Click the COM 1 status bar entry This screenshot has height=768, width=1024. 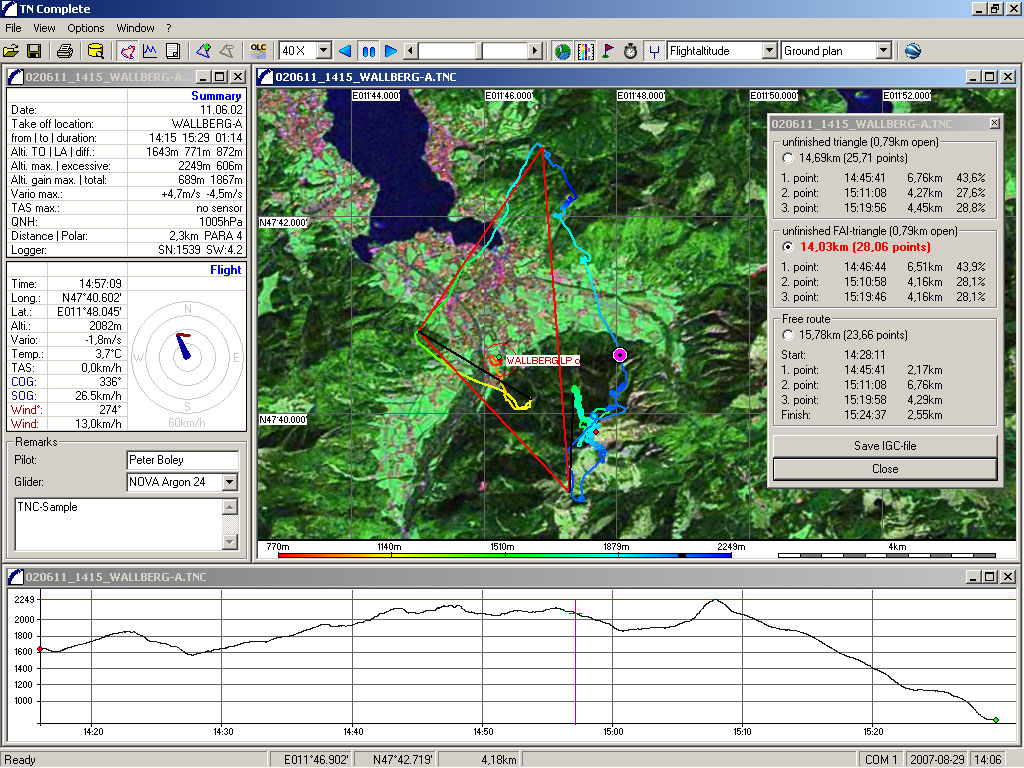click(x=880, y=760)
